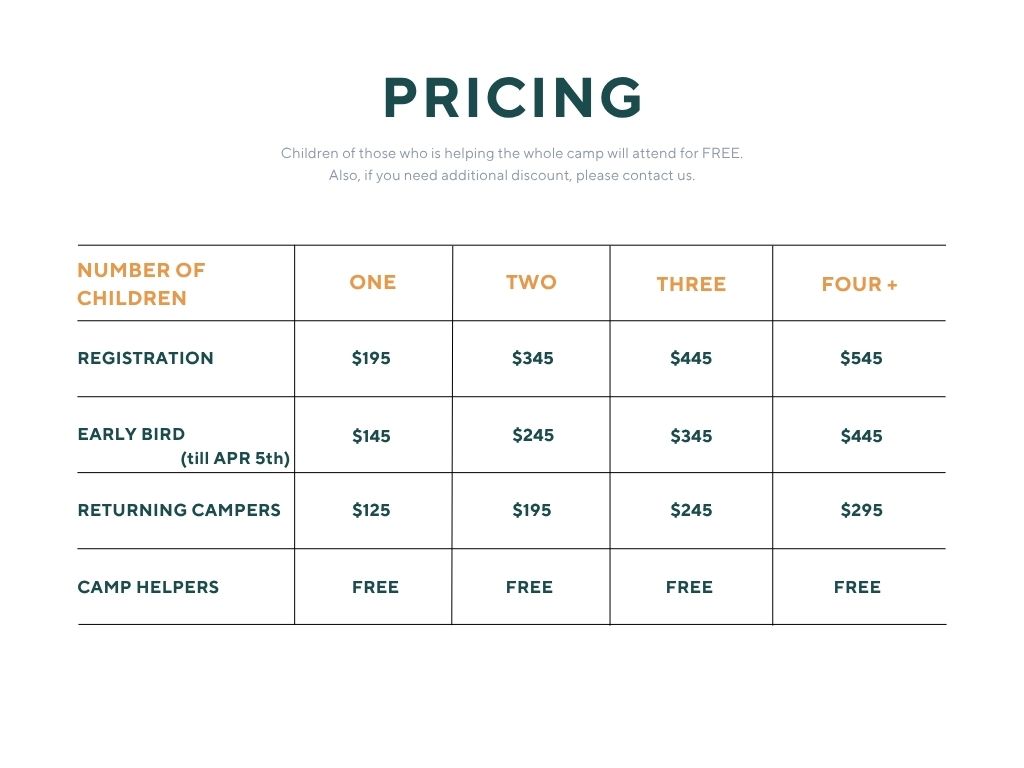The height and width of the screenshot is (768, 1024).
Task: Select the RETURNING CAMPERS row label
Action: pyautogui.click(x=179, y=510)
